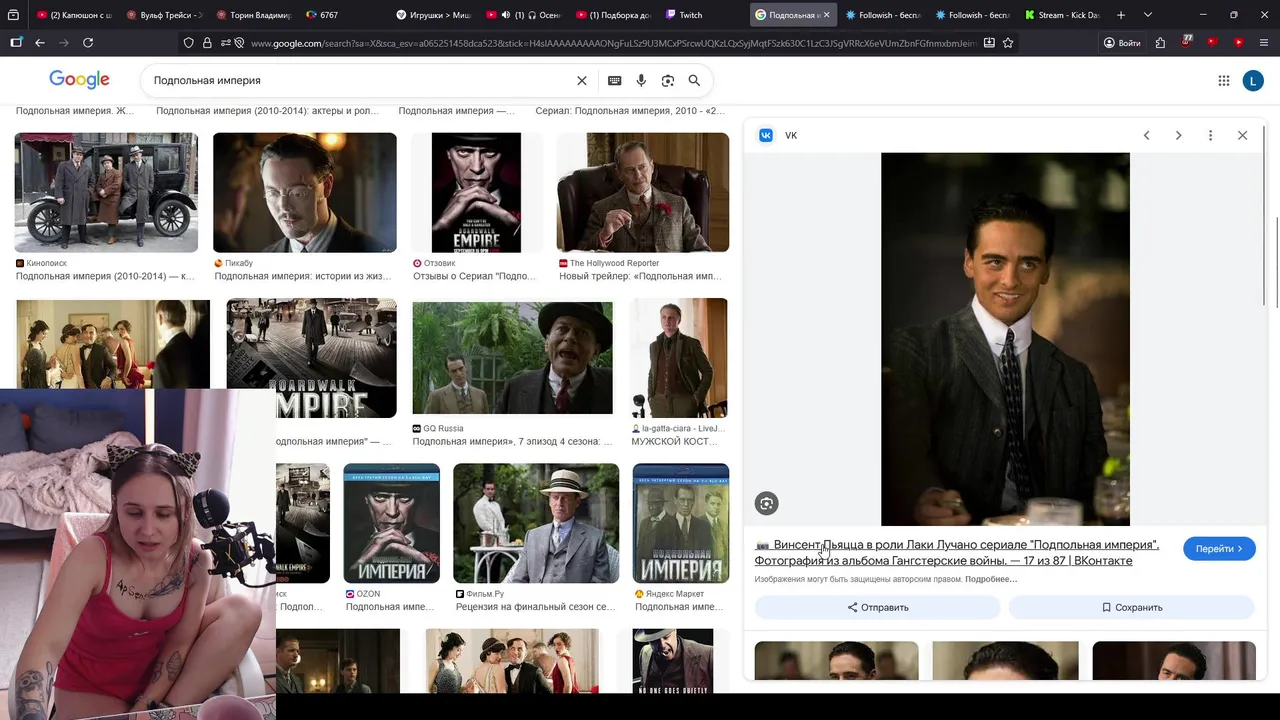The height and width of the screenshot is (720, 1280).
Task: Click the magnifying glass search icon
Action: click(x=694, y=81)
